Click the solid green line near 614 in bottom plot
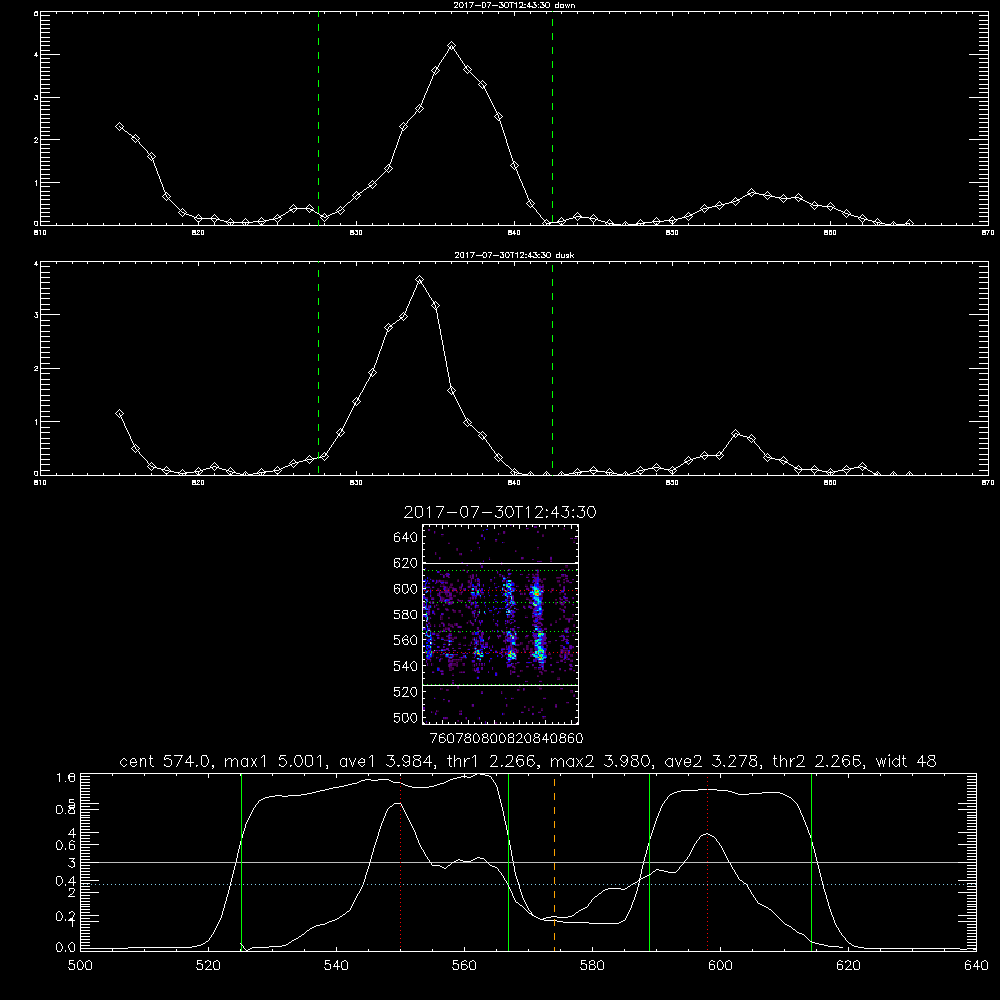Viewport: 1000px width, 1000px height. coord(811,862)
